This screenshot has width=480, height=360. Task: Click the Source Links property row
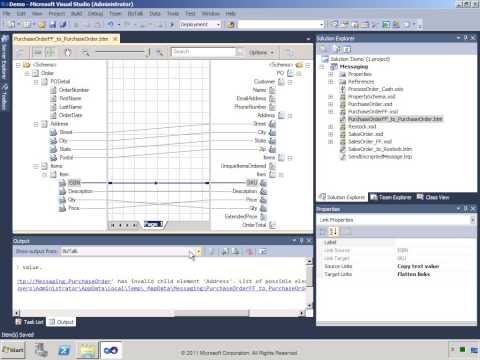tap(396, 266)
